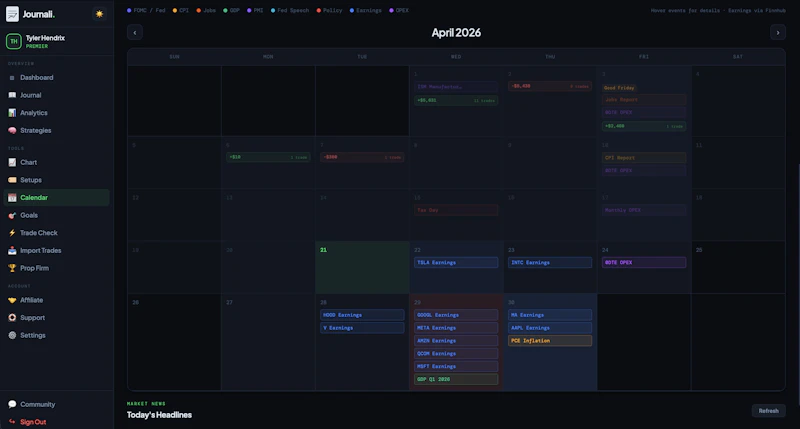The image size is (800, 429).
Task: Click the PREMIER plan badge
Action: [37, 46]
